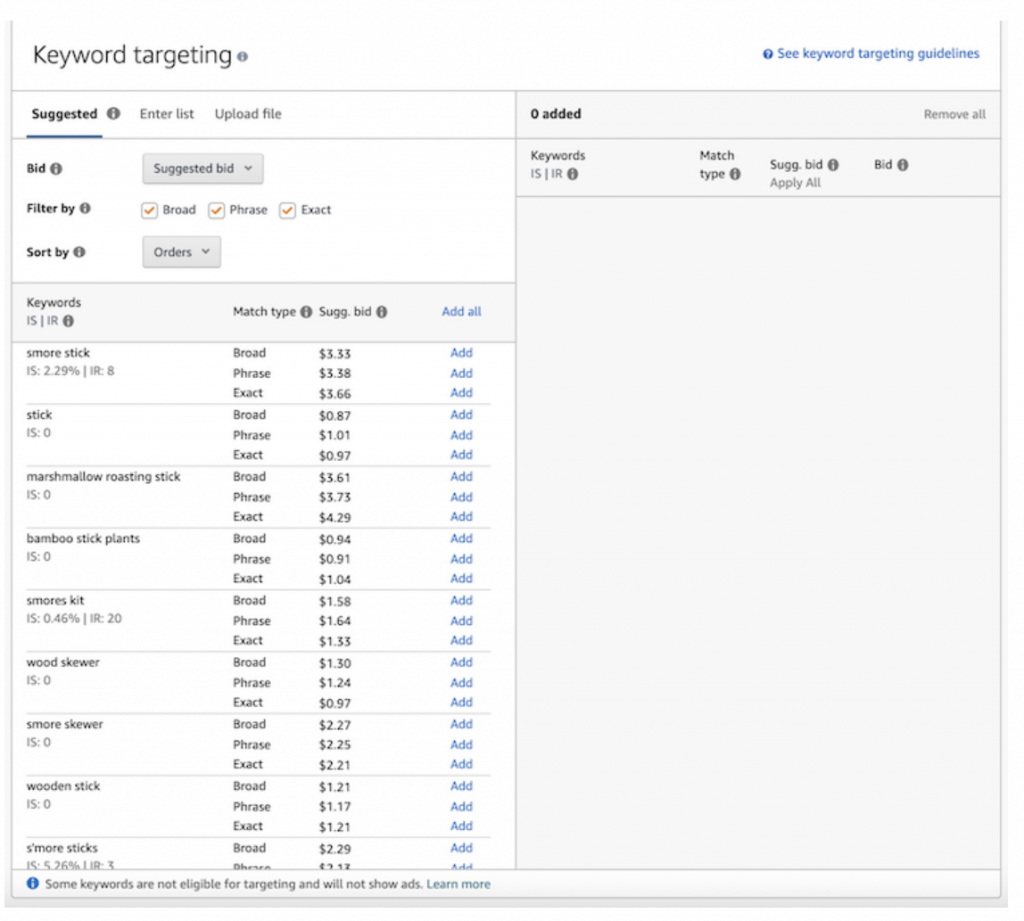The image size is (1024, 921).
Task: Add smores kit as Phrase match
Action: (x=461, y=621)
